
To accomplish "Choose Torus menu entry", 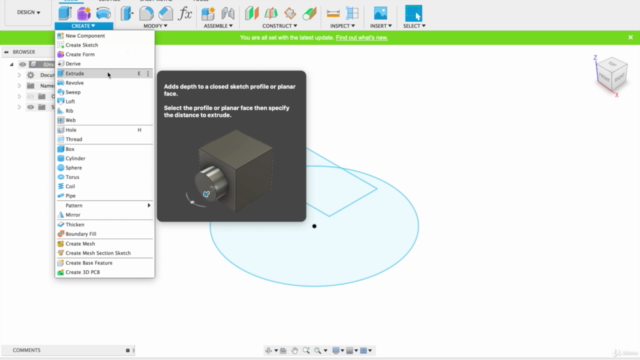I will pos(105,177).
